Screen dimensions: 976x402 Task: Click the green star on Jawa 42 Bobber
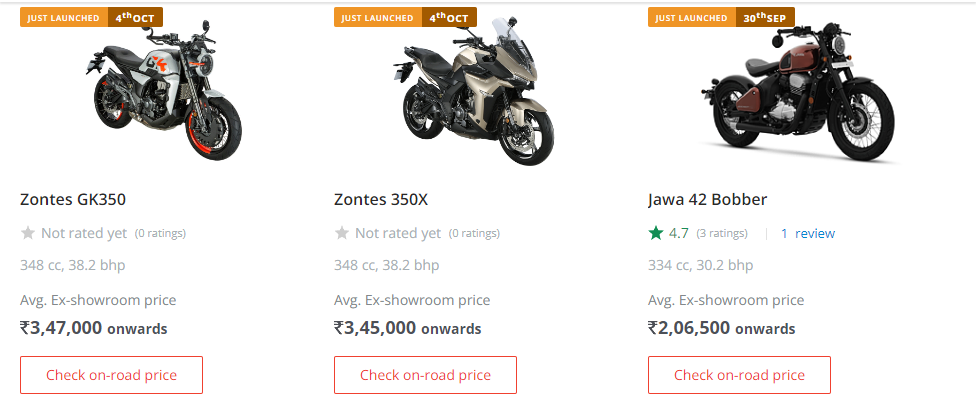[656, 233]
